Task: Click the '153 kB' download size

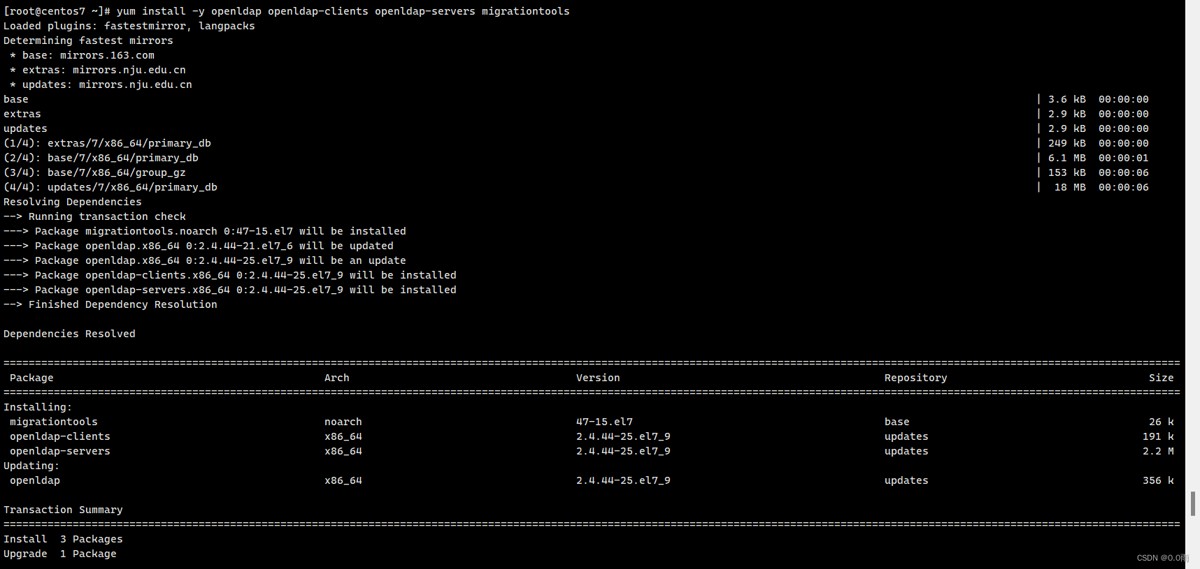Action: coord(1067,172)
